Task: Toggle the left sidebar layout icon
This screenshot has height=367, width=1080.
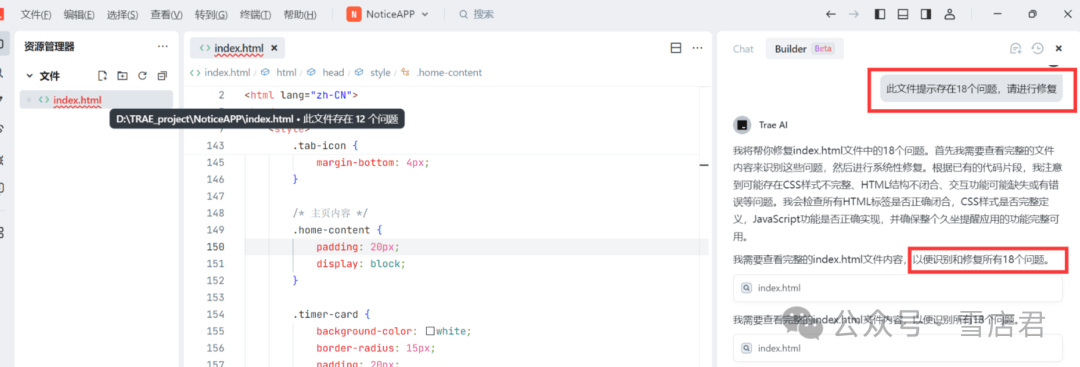Action: point(880,14)
